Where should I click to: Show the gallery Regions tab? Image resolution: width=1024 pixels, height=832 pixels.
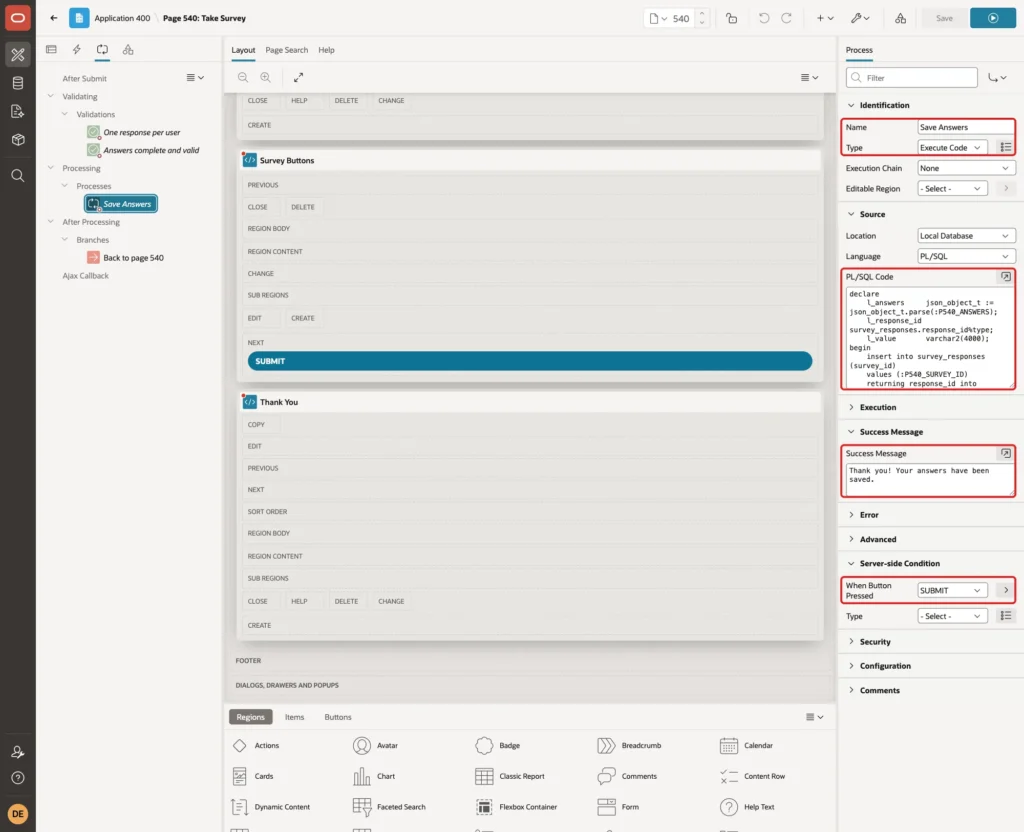[x=250, y=717]
